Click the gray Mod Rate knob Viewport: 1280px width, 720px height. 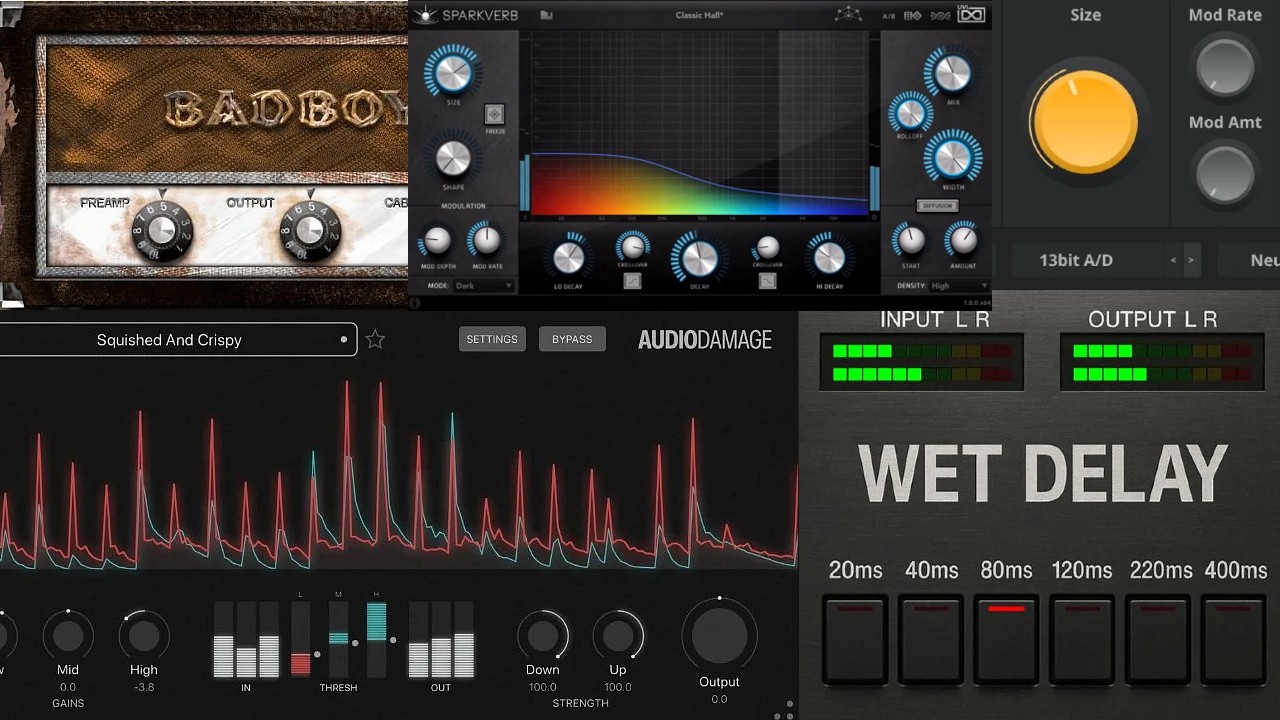click(1225, 67)
